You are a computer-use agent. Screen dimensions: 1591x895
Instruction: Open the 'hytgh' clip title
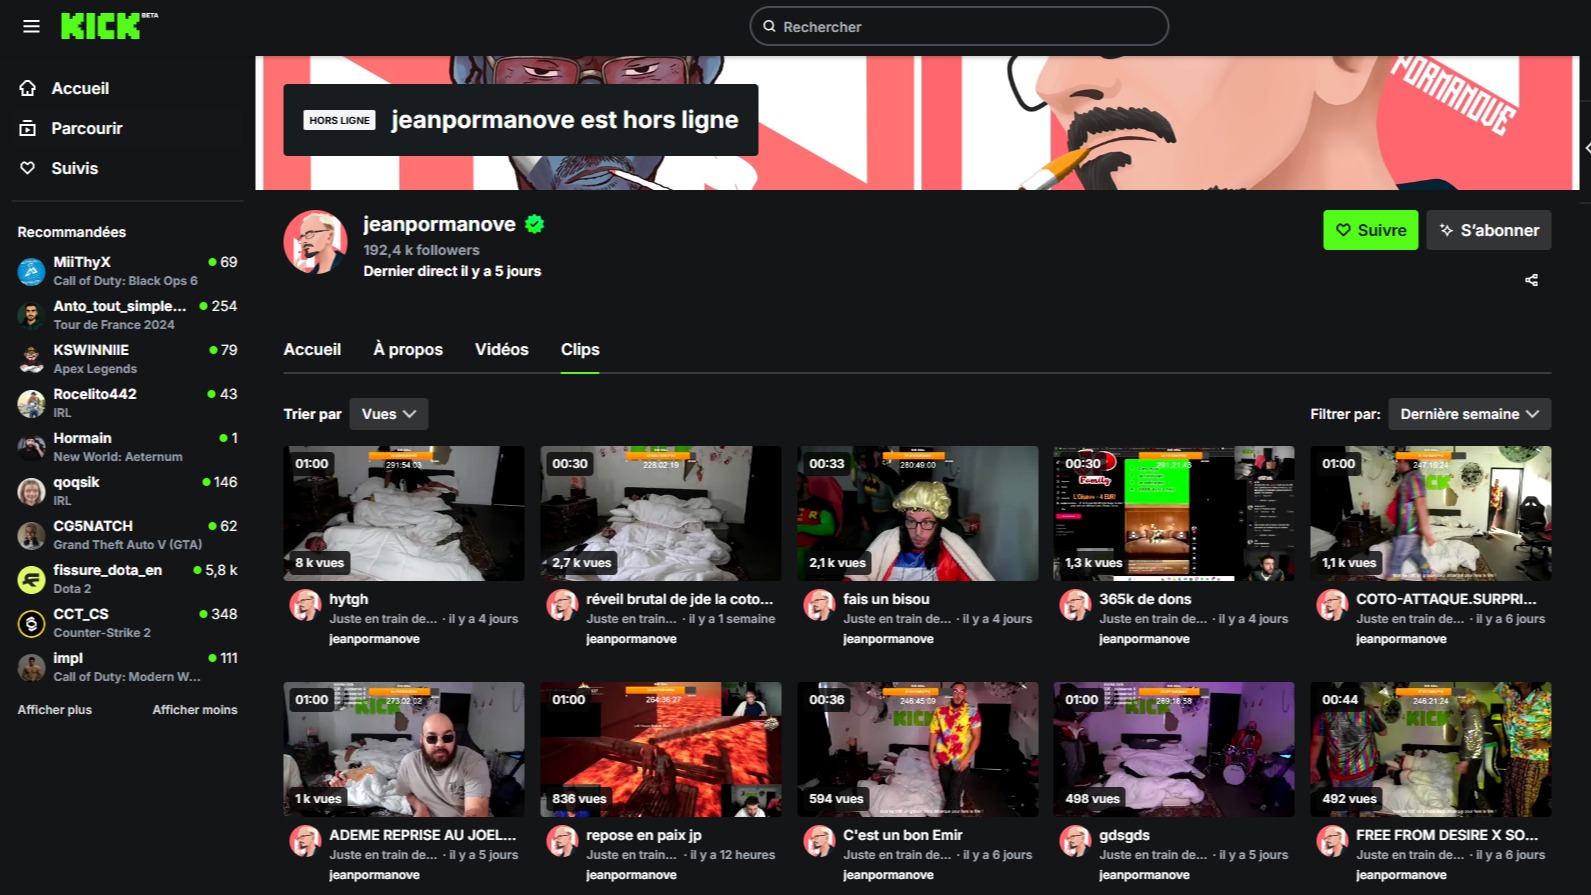coord(349,599)
